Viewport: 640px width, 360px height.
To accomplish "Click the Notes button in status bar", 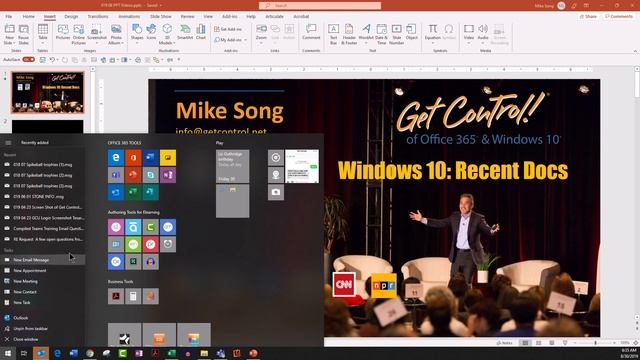I will [504, 343].
